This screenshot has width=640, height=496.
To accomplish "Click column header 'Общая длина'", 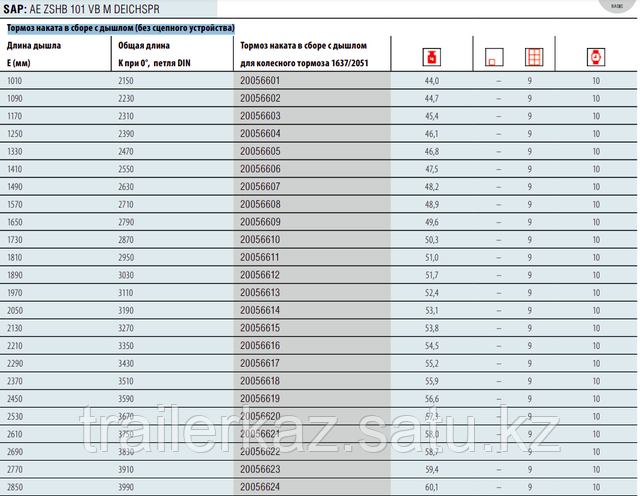I will click(x=144, y=46).
